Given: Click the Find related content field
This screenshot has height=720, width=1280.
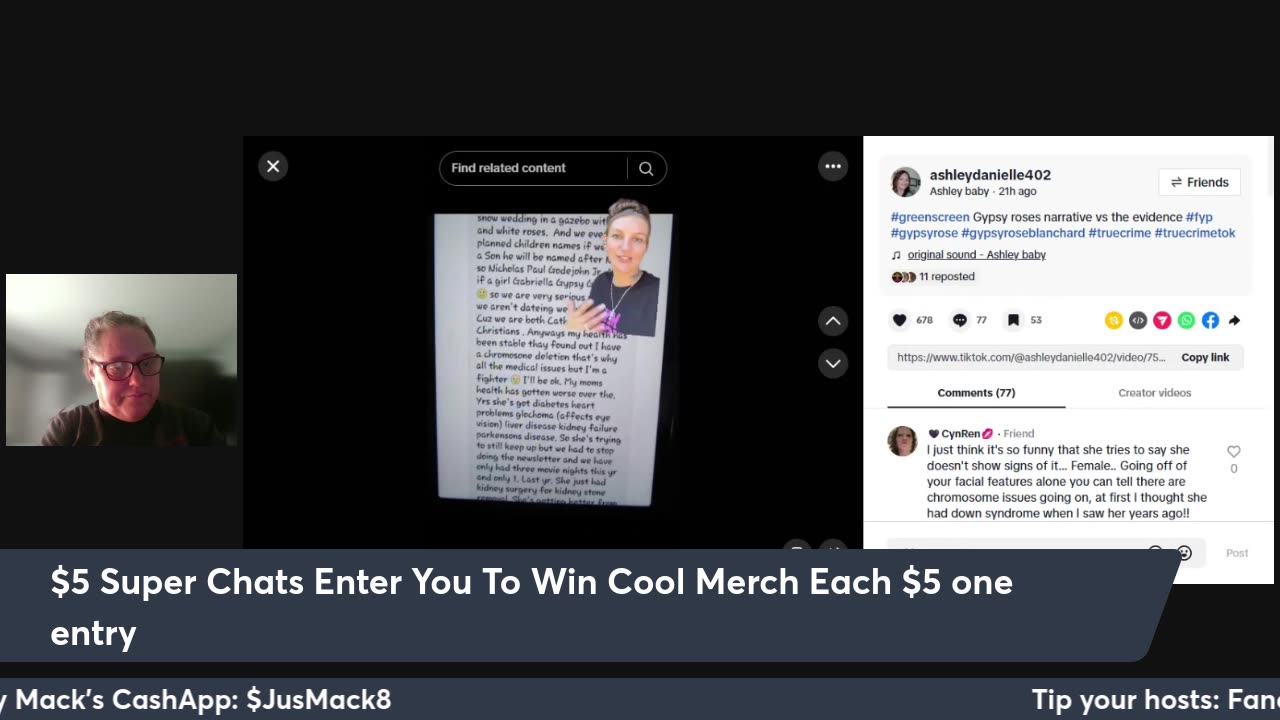Looking at the screenshot, I should pyautogui.click(x=534, y=168).
